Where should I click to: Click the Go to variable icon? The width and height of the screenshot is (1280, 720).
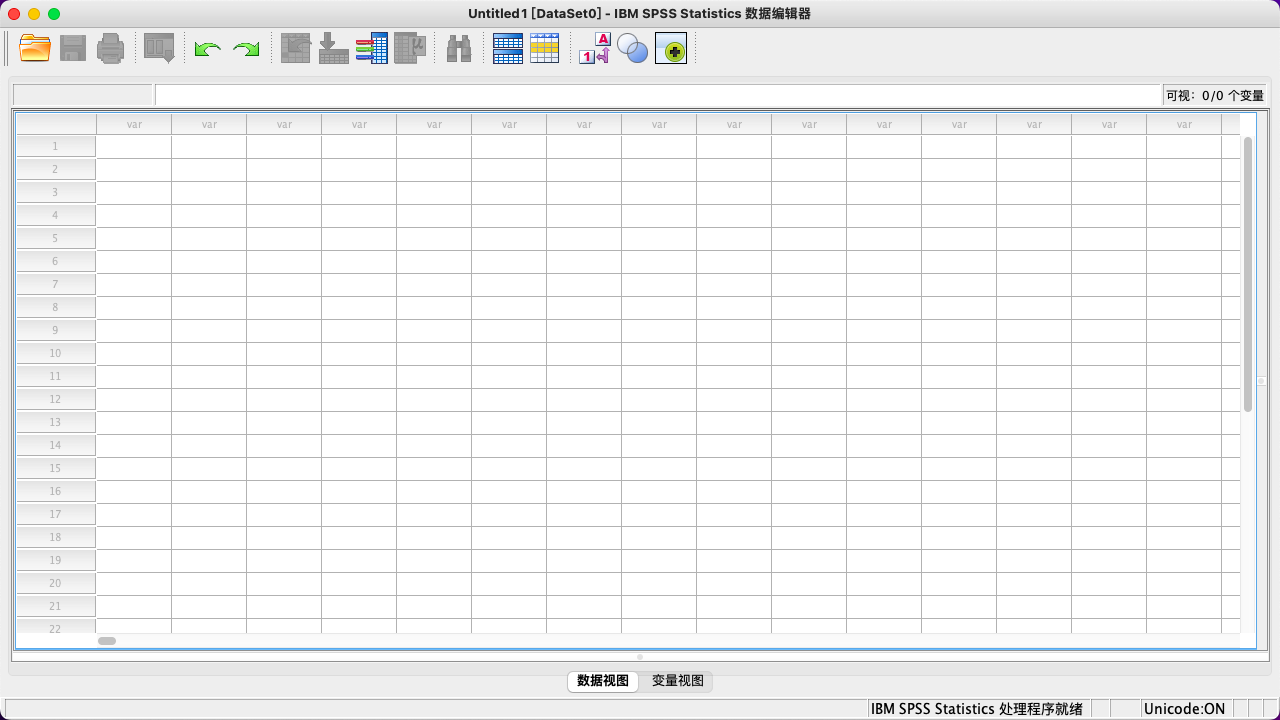(333, 48)
